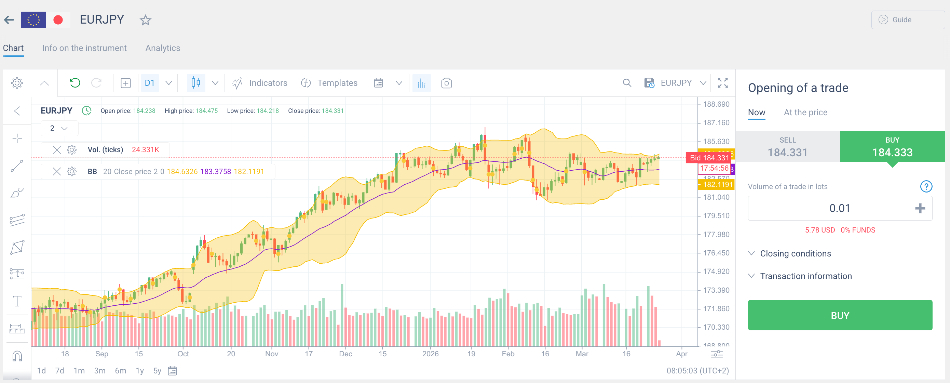This screenshot has height=383, width=950.
Task: Switch to the Analytics tab
Action: (x=162, y=48)
